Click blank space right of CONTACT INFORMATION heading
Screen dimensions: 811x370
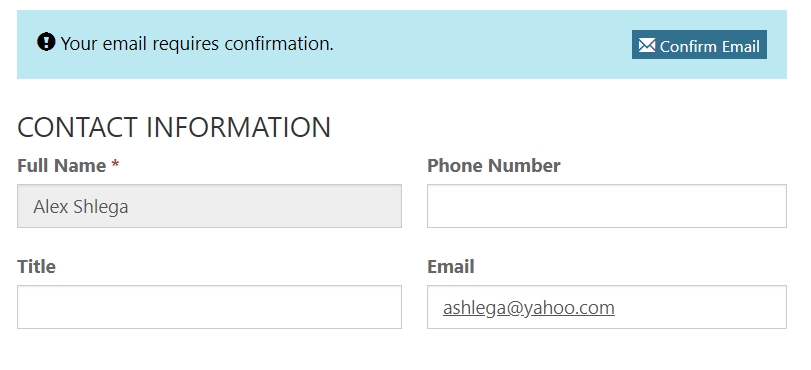click(x=559, y=127)
